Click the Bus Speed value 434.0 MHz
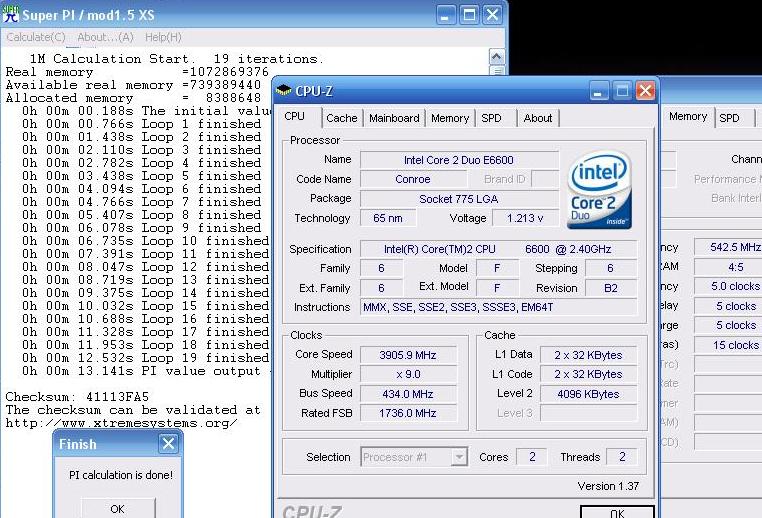 408,394
